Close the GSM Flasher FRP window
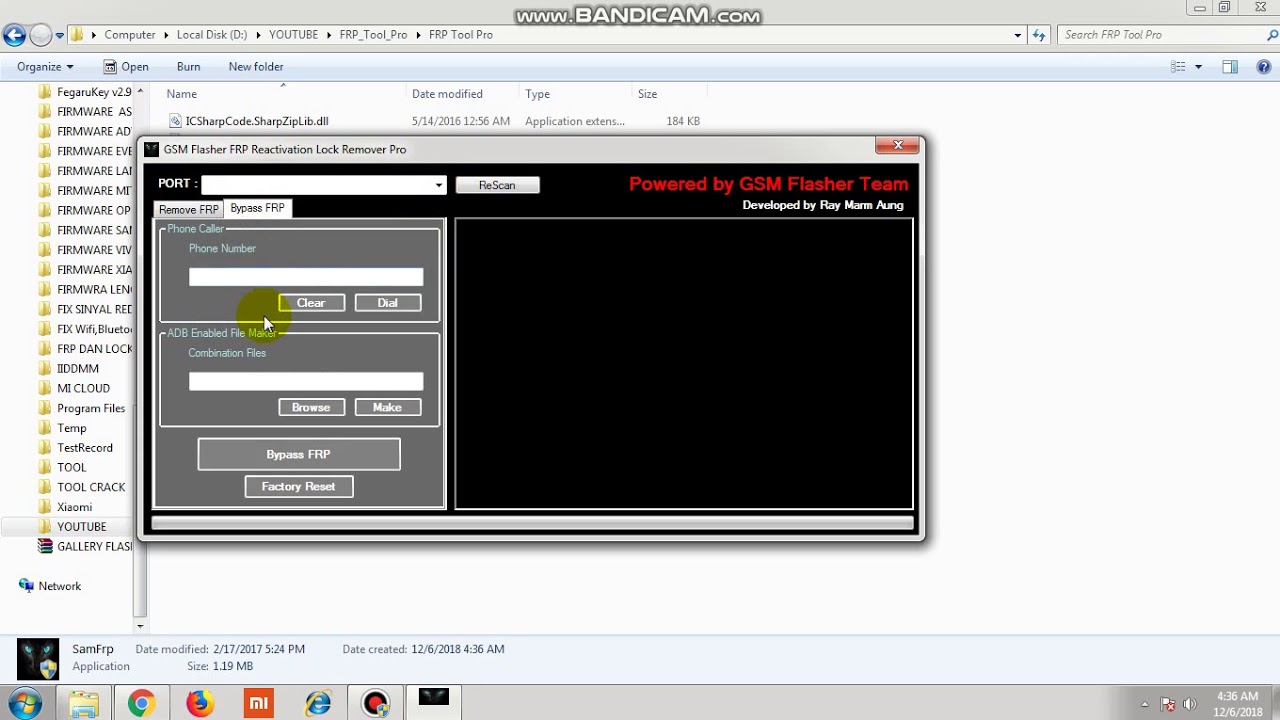The image size is (1280, 720). 897,146
